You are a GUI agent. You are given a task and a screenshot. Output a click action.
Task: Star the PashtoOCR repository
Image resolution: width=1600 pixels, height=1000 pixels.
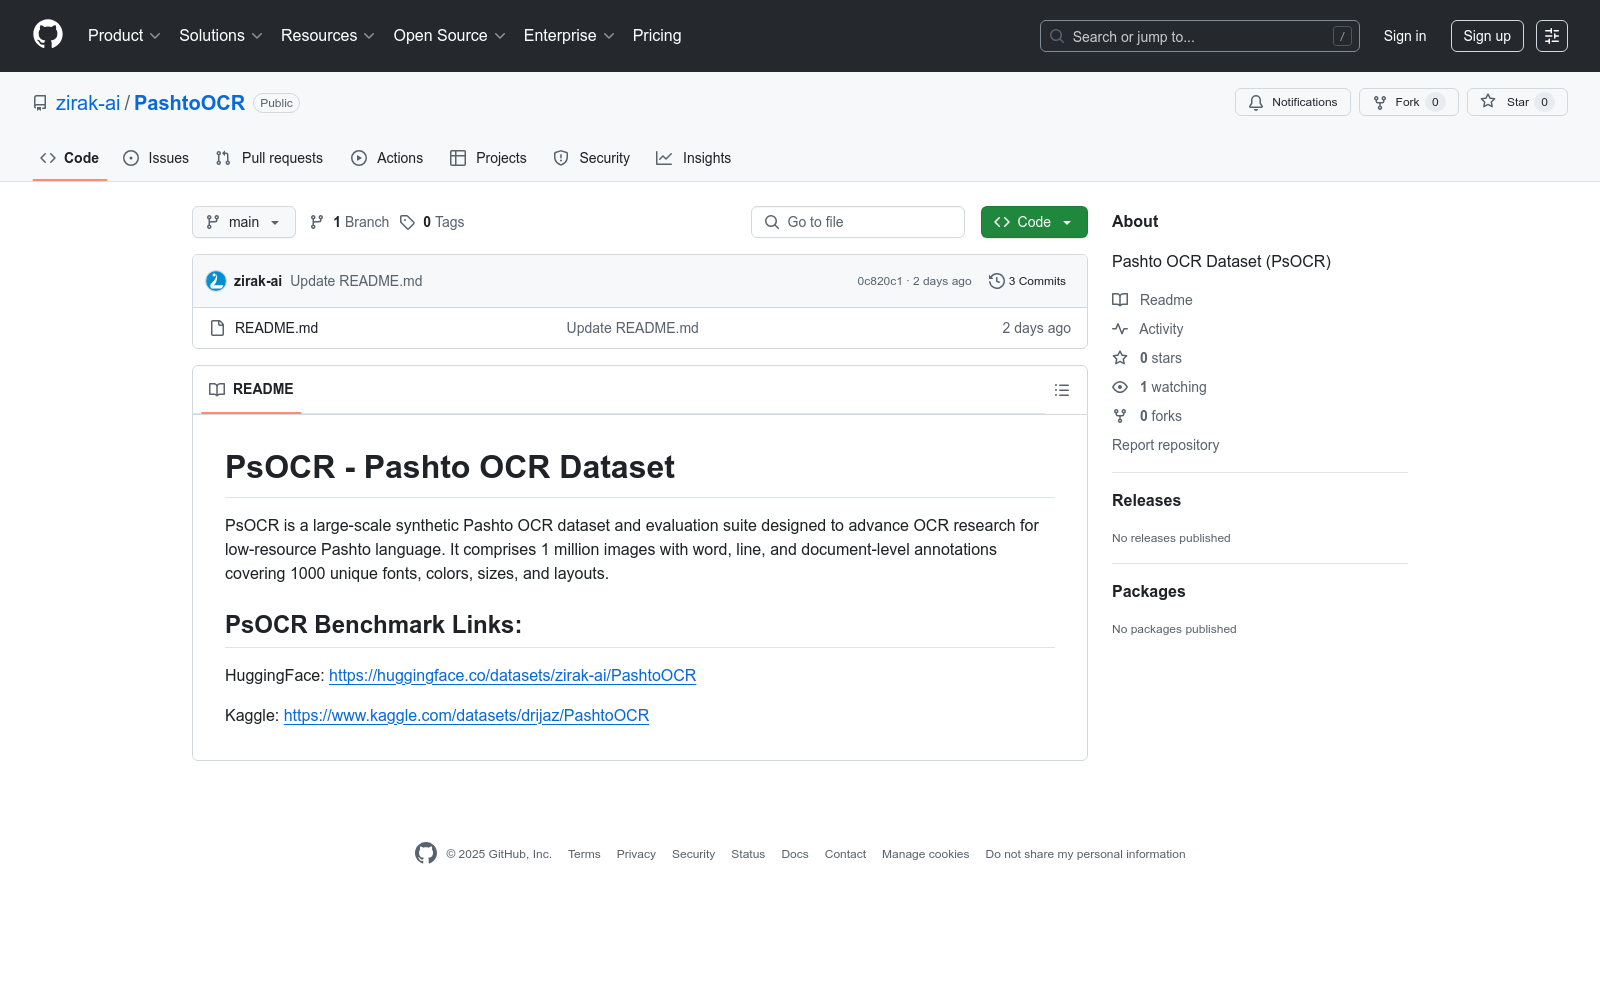[x=1517, y=102]
